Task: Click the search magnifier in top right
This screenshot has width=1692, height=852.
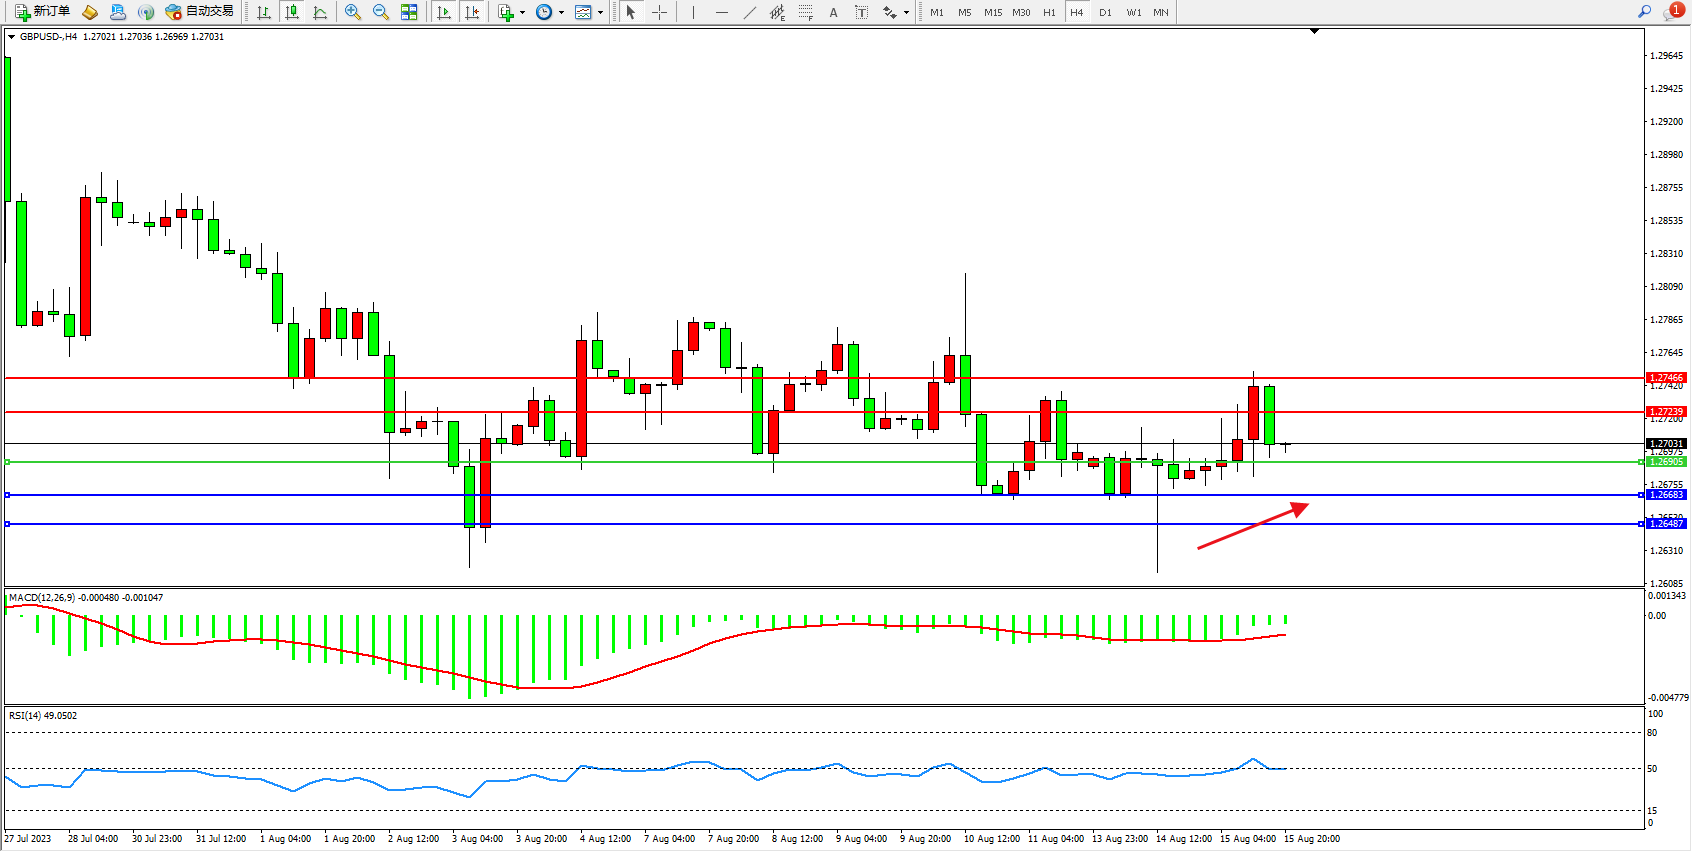Action: [1644, 12]
